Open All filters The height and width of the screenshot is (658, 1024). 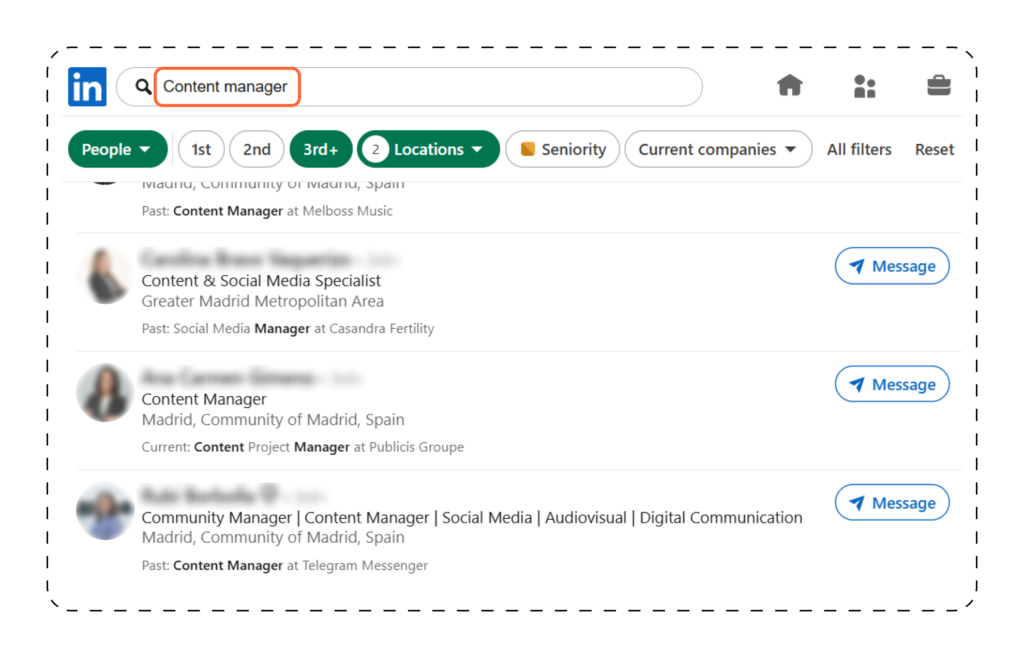point(859,149)
